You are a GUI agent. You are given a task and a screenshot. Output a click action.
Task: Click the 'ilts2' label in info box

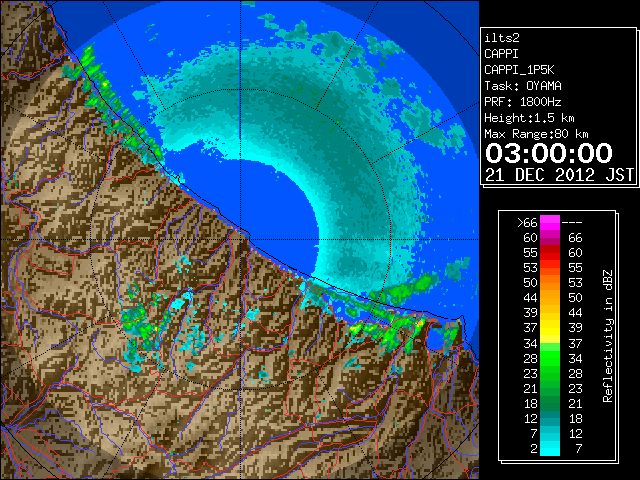coord(502,38)
